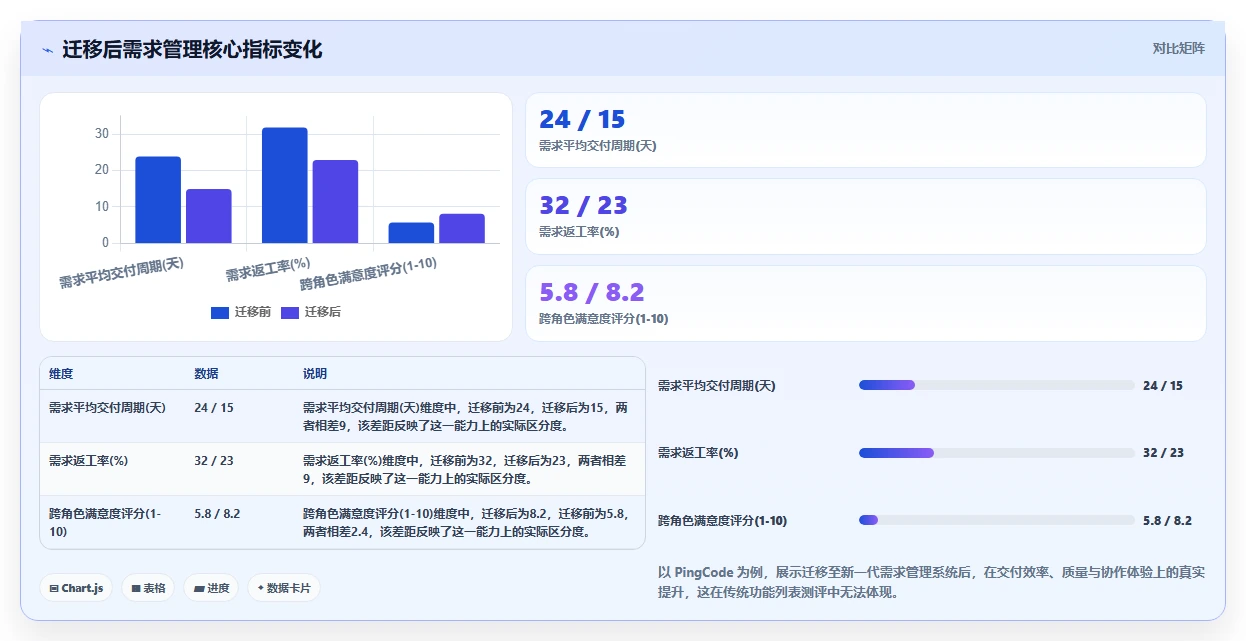
Task: Click the y-axis value 30
Action: pyautogui.click(x=102, y=134)
